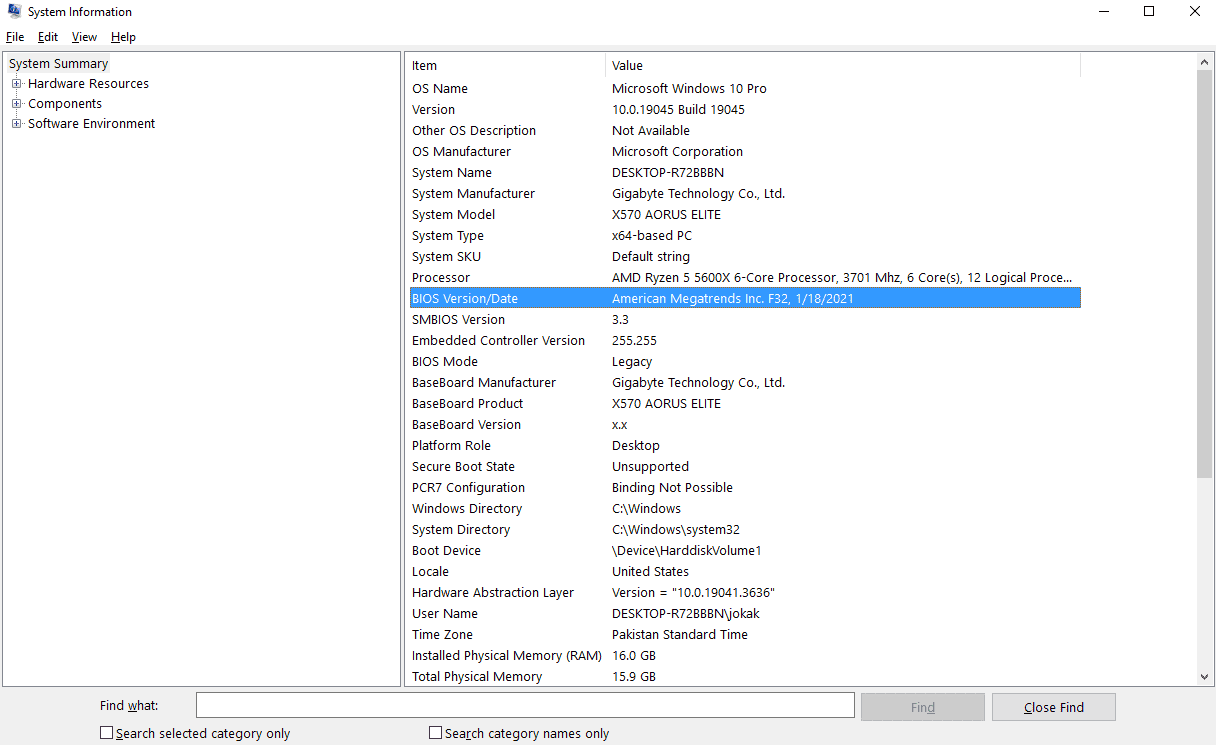Select the Other OS Description row

coord(744,130)
